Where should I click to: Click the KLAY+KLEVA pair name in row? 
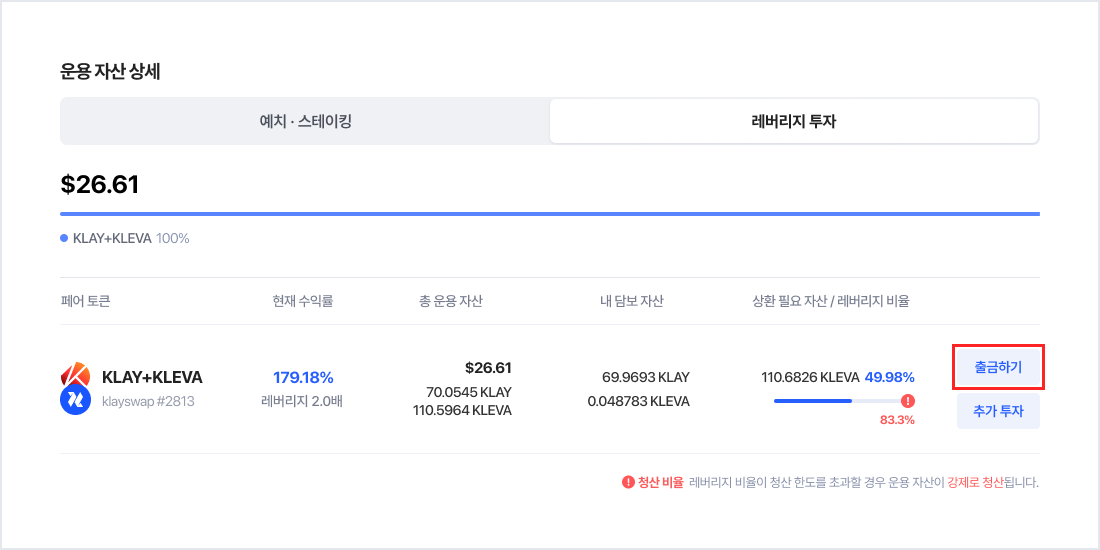[152, 377]
